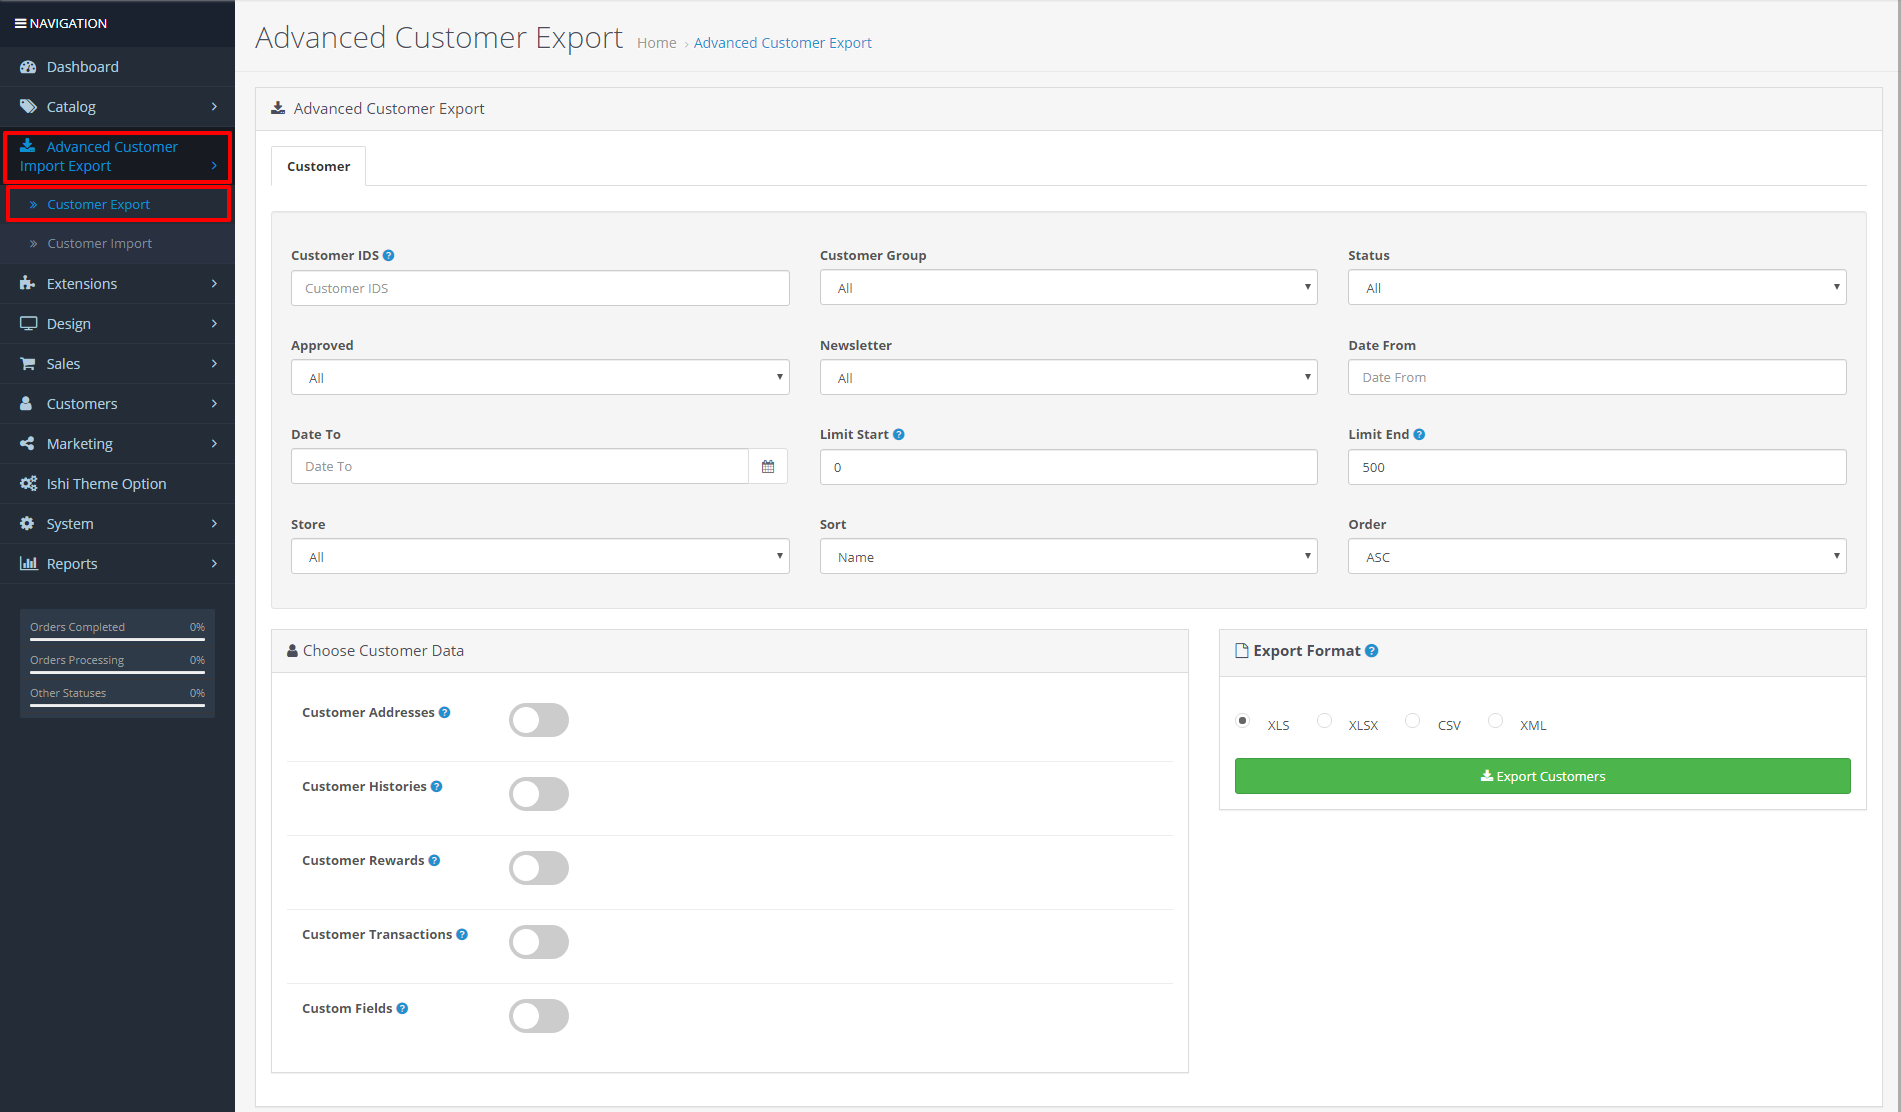Click the Other Statuses progress bar
Image resolution: width=1901 pixels, height=1112 pixels.
117,705
